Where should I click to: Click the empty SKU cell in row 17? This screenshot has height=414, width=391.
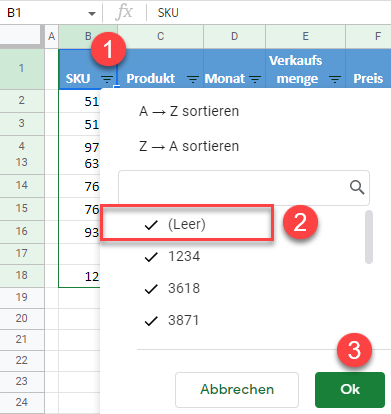pos(79,254)
